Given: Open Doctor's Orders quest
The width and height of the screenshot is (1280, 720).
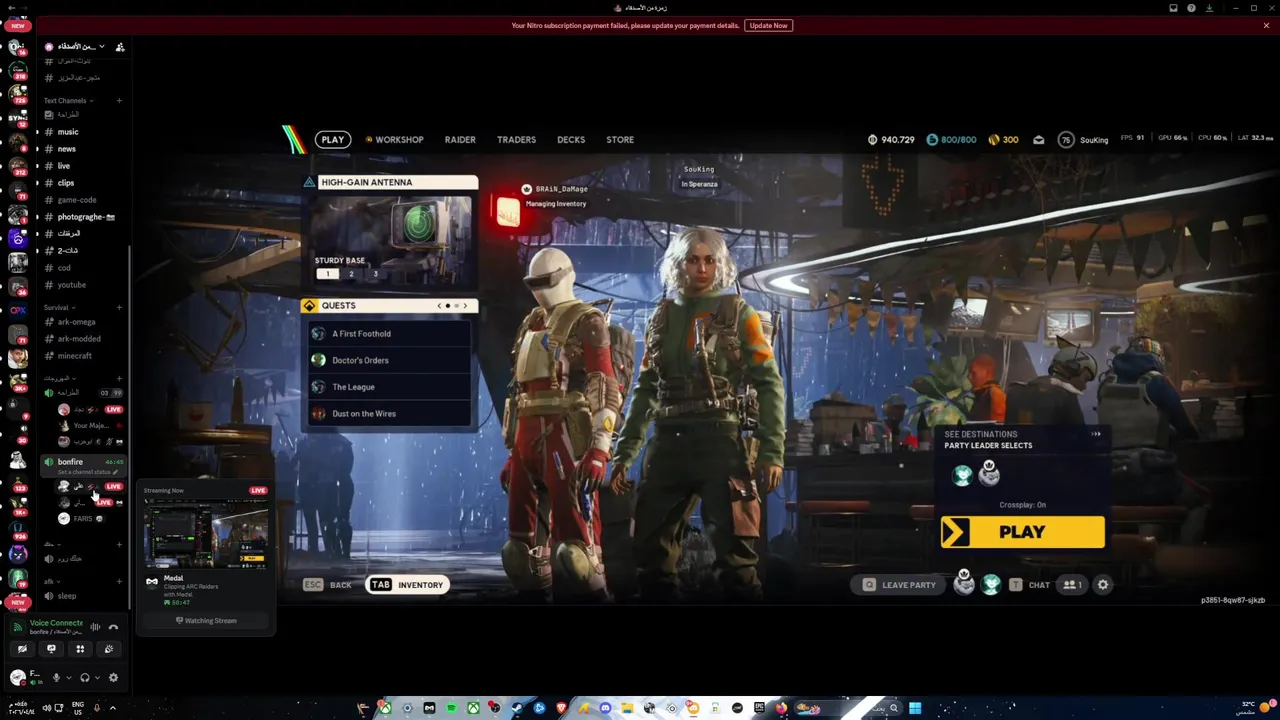Looking at the screenshot, I should coord(389,360).
